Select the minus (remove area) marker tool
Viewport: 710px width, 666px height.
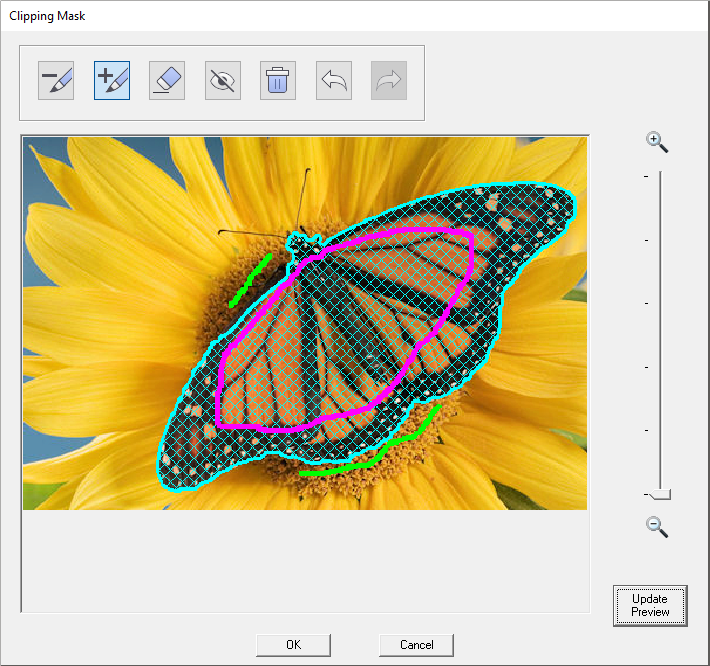(x=56, y=80)
